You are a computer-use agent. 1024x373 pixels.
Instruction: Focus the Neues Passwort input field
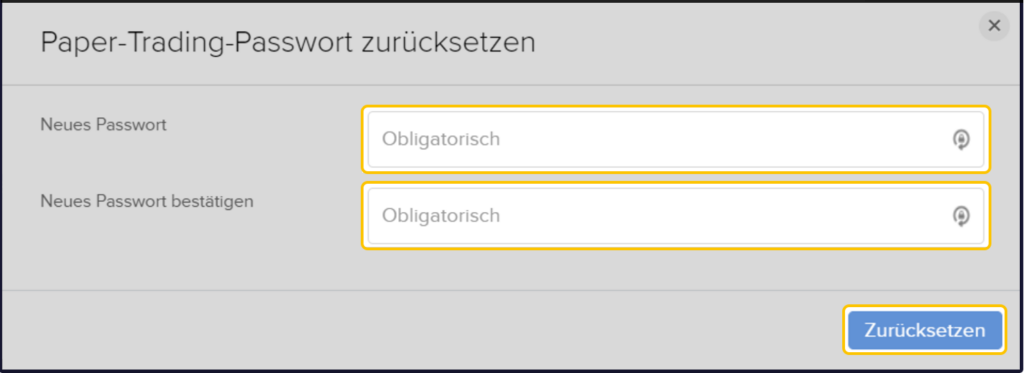coord(676,139)
